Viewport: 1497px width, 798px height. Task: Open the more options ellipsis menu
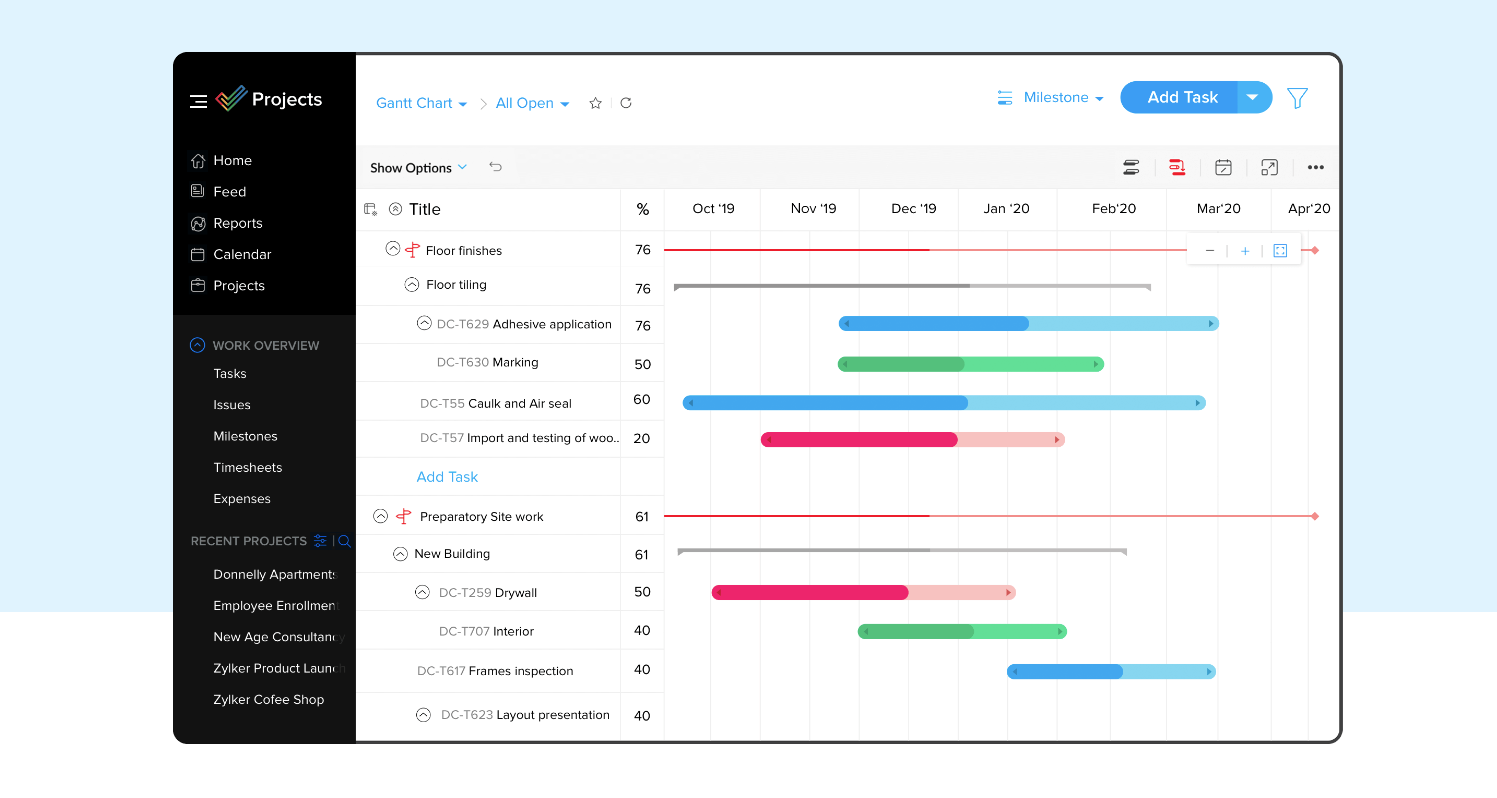pyautogui.click(x=1316, y=167)
